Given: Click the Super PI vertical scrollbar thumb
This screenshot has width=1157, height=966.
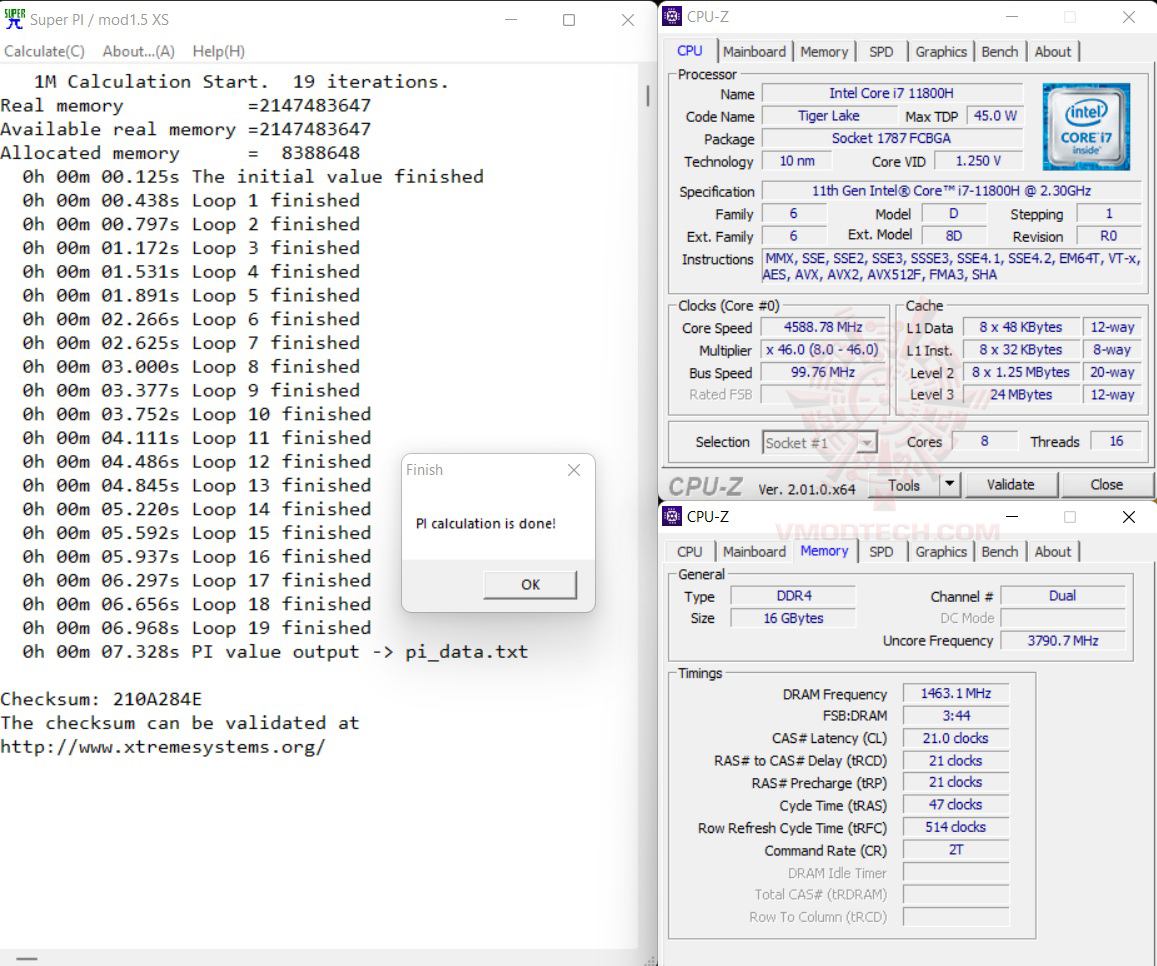Looking at the screenshot, I should click(647, 96).
